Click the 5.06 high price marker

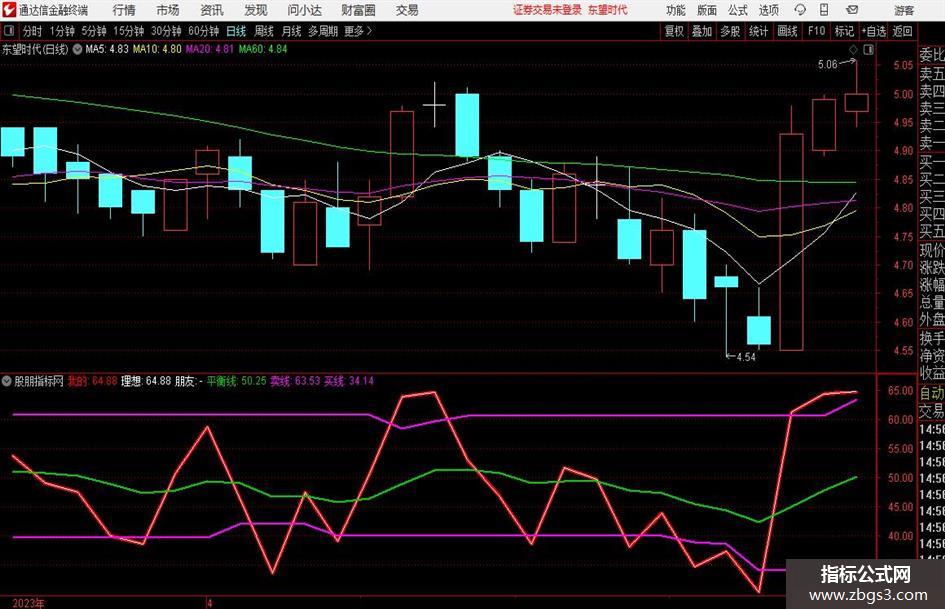[827, 65]
